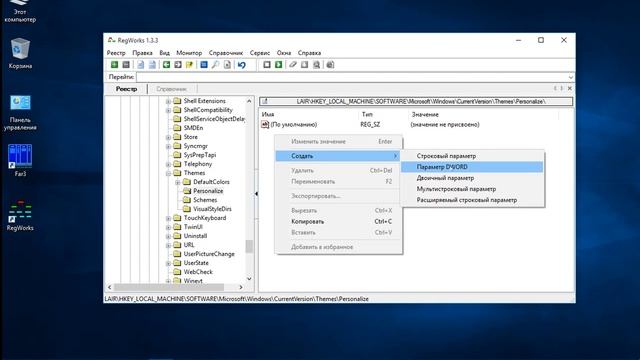The image size is (640, 360).
Task: Select the WebCheck key in tree
Action: (x=198, y=272)
